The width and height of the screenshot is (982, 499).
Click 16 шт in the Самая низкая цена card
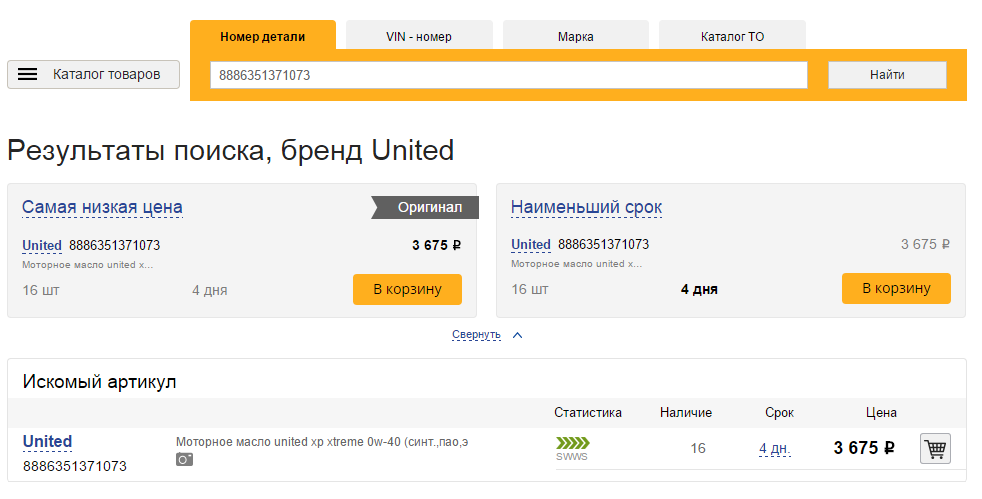click(x=41, y=291)
